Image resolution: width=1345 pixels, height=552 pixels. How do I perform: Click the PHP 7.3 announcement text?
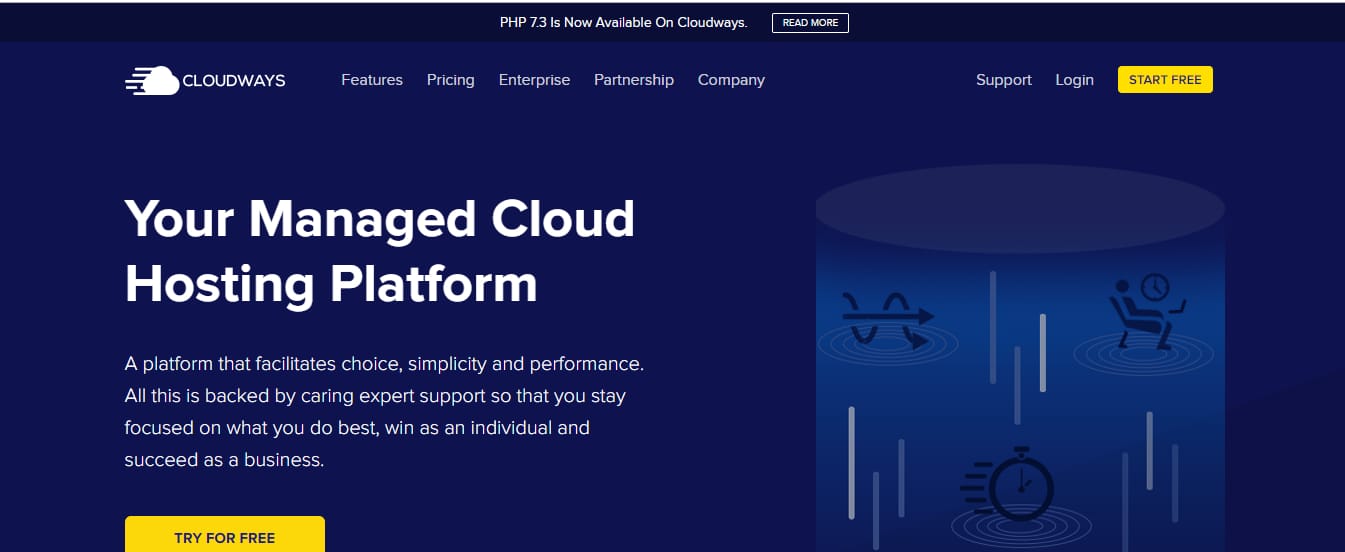point(623,22)
